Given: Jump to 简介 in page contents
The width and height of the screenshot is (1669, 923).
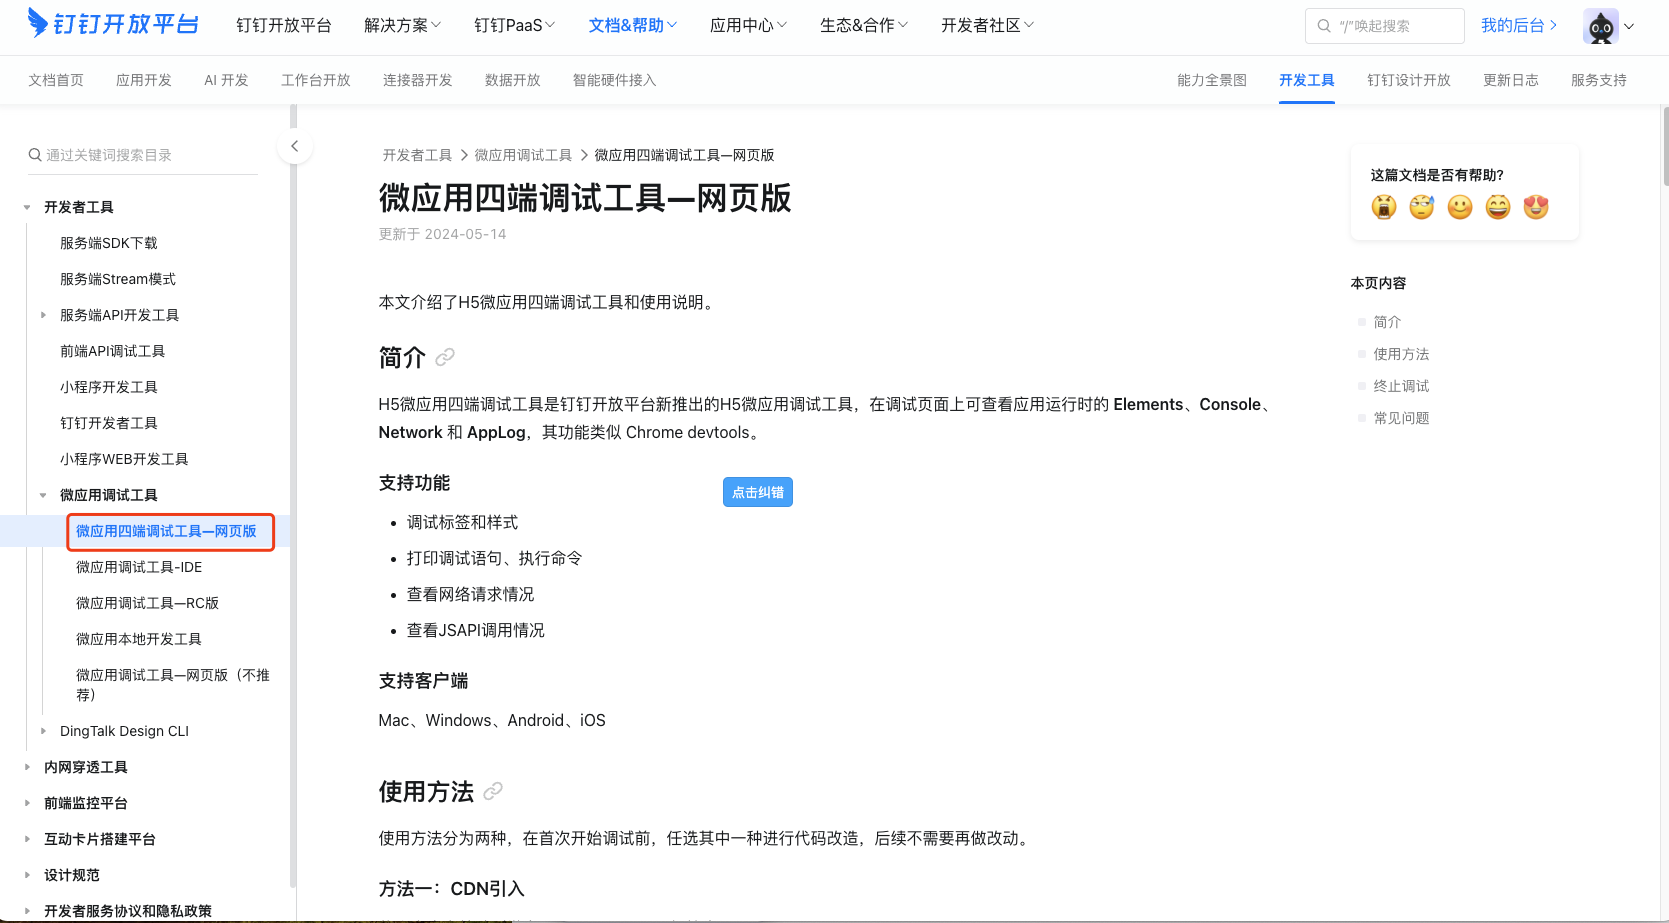Looking at the screenshot, I should point(1387,322).
